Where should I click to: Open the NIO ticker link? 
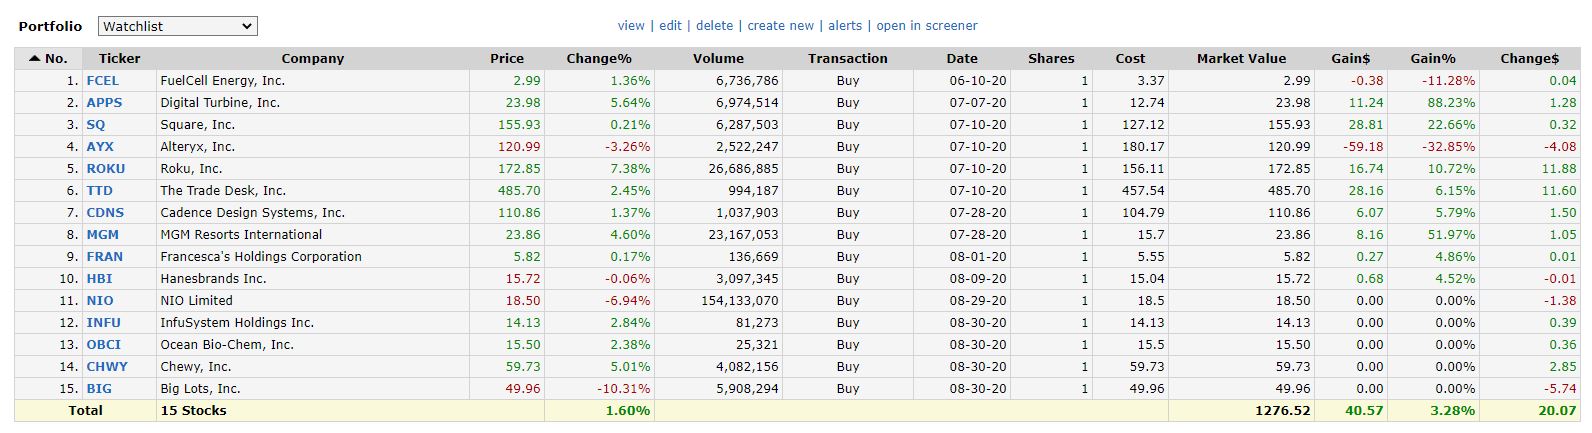(x=100, y=301)
